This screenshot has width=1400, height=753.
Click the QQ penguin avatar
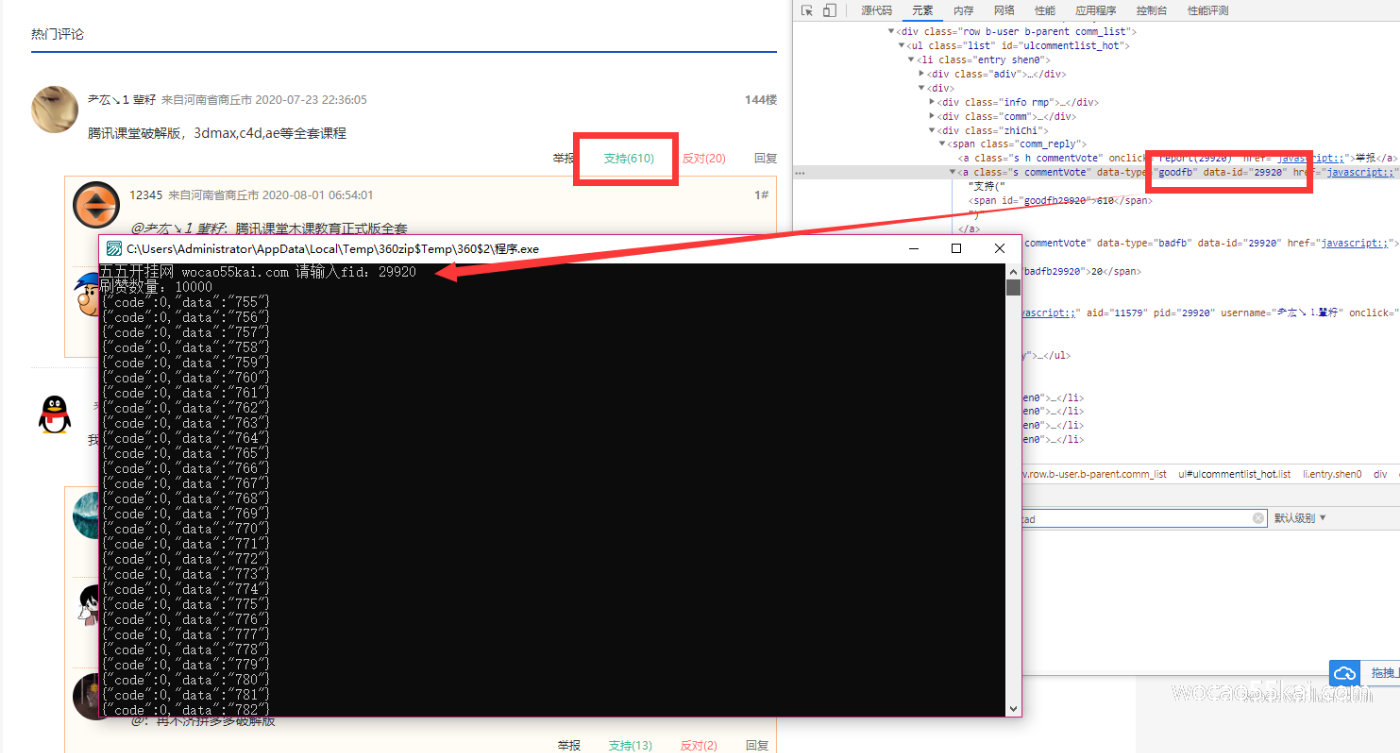(55, 414)
